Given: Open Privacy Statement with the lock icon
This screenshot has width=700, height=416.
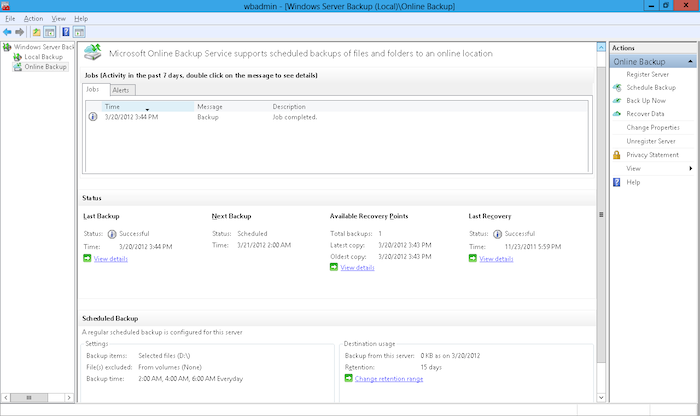Looking at the screenshot, I should coord(652,155).
